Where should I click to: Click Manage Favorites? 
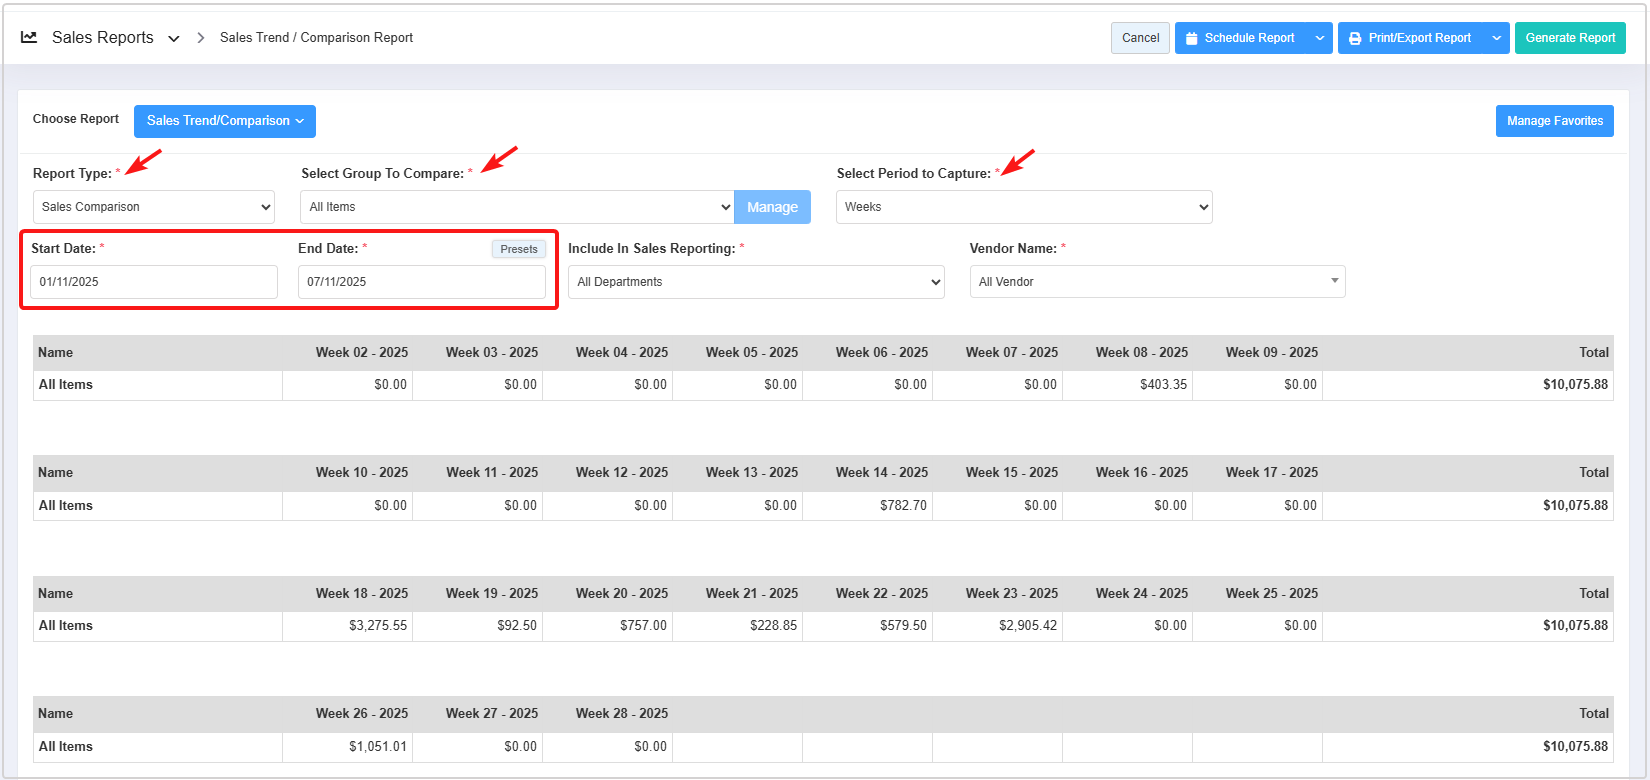click(1554, 121)
